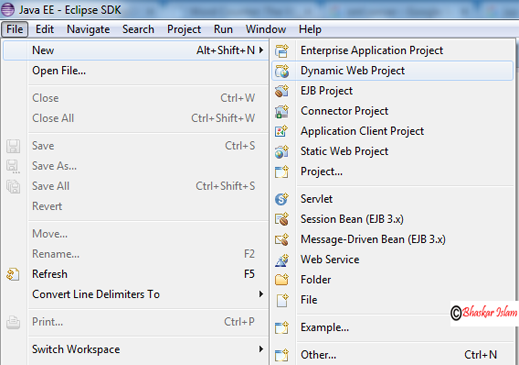519x365 pixels.
Task: Expand Convert Line Delimiters To submenu arrow
Action: point(261,294)
